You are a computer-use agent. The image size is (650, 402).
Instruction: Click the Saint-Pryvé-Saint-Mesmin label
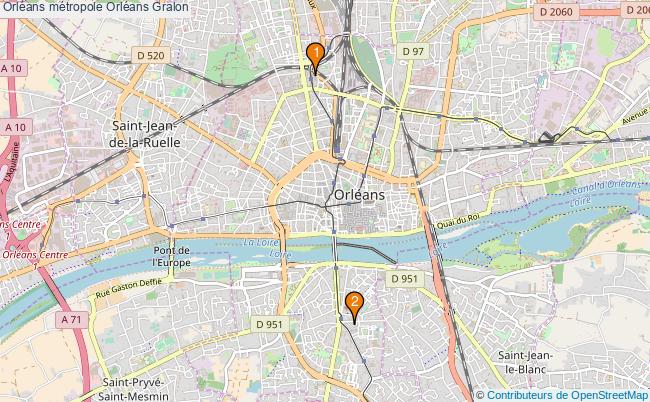point(133,389)
